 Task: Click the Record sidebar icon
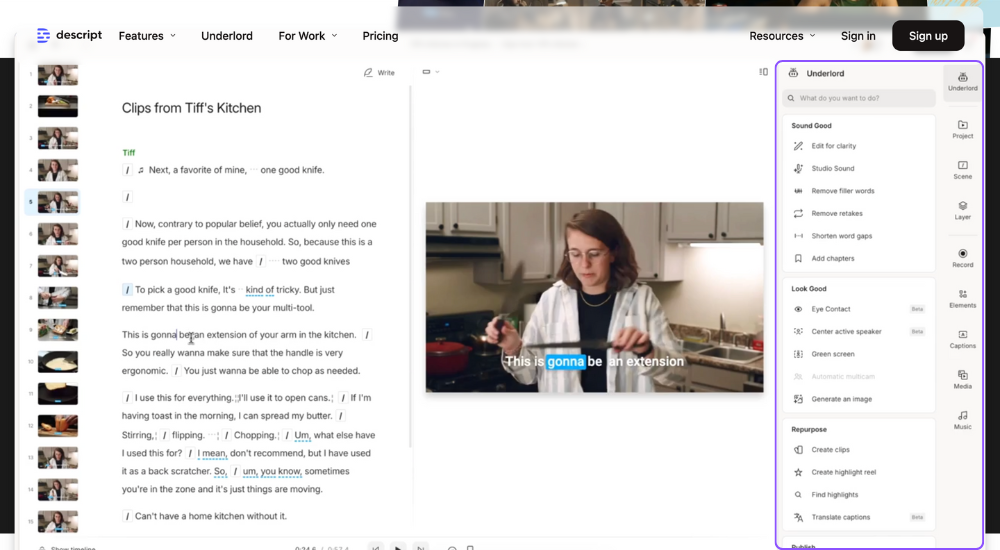coord(962,258)
